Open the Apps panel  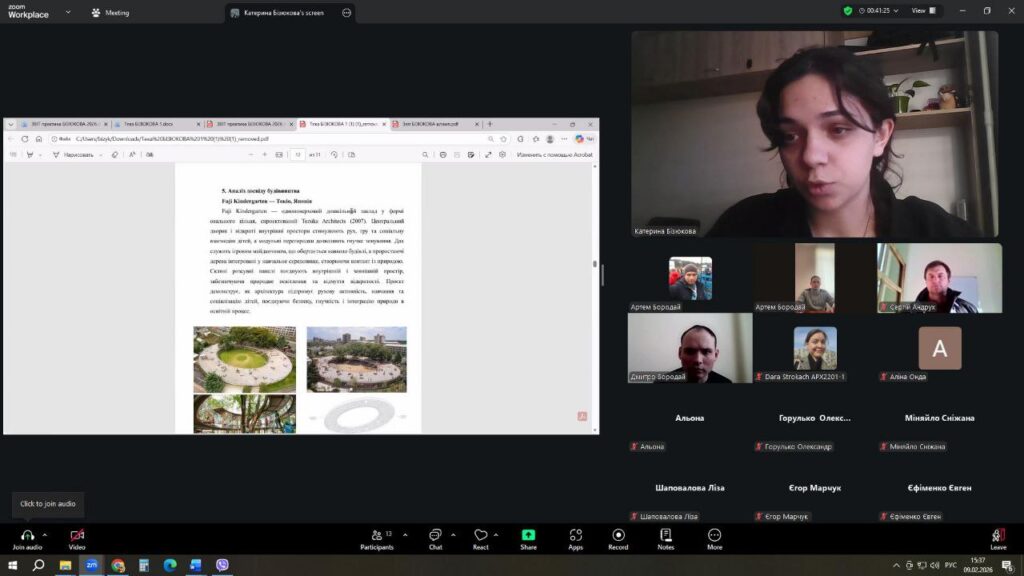[575, 535]
